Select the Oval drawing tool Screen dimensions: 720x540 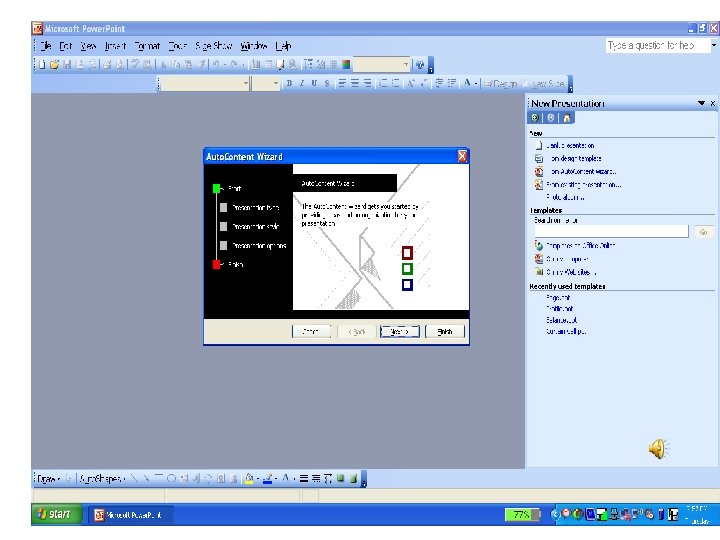coord(171,479)
